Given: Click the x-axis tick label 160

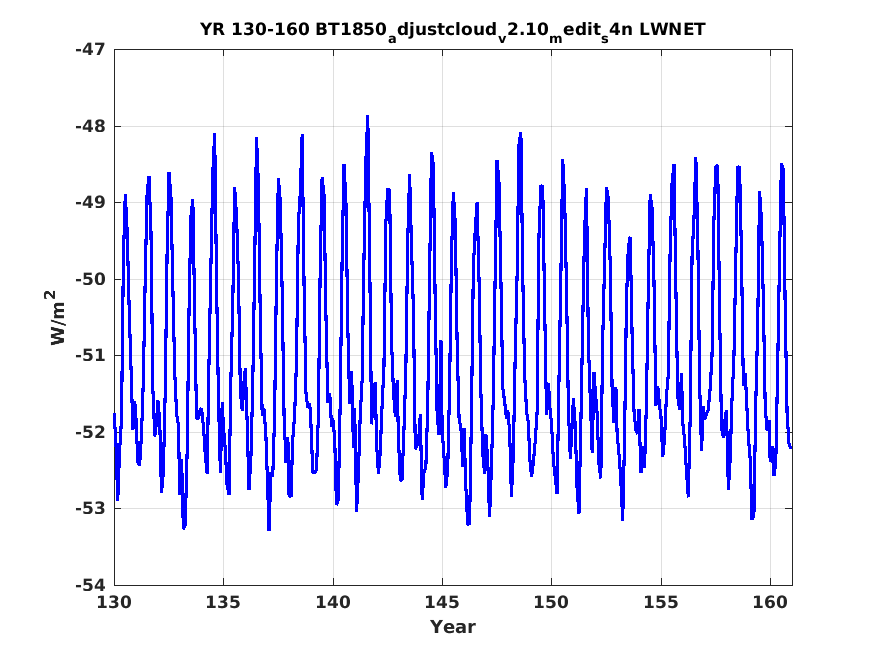Looking at the screenshot, I should (x=770, y=603).
